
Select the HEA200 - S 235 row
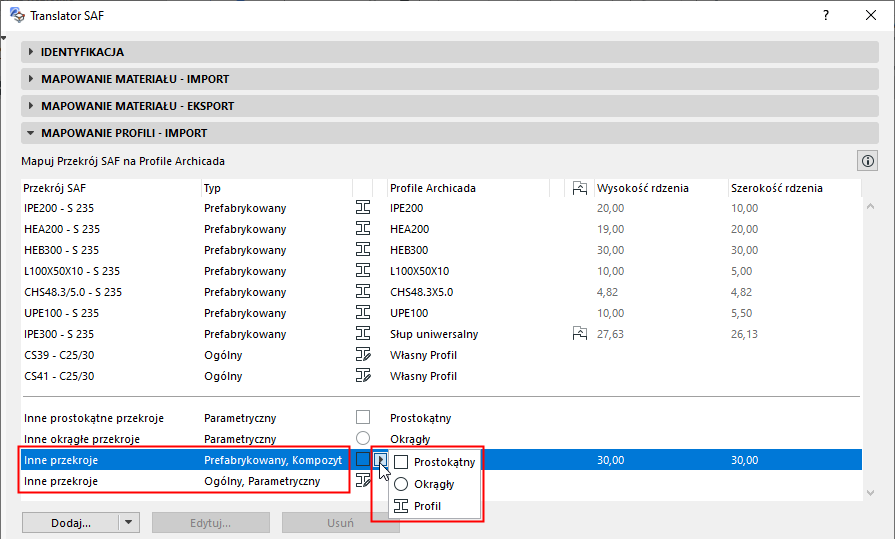pyautogui.click(x=441, y=229)
